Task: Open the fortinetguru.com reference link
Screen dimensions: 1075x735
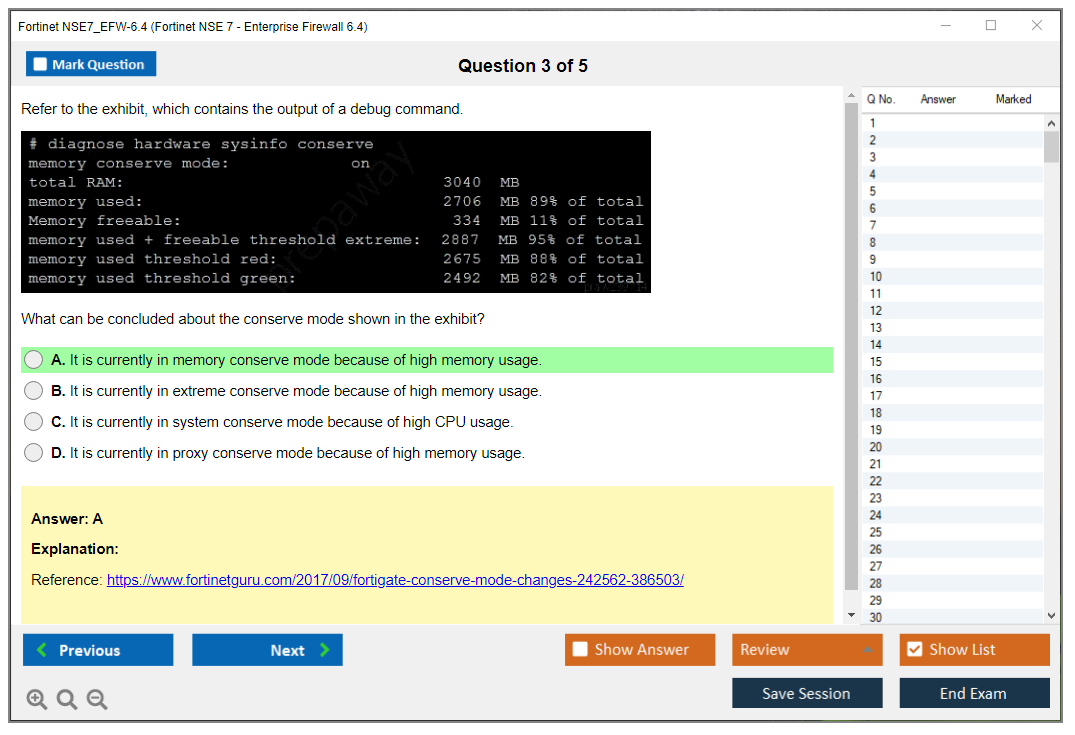Action: (395, 580)
